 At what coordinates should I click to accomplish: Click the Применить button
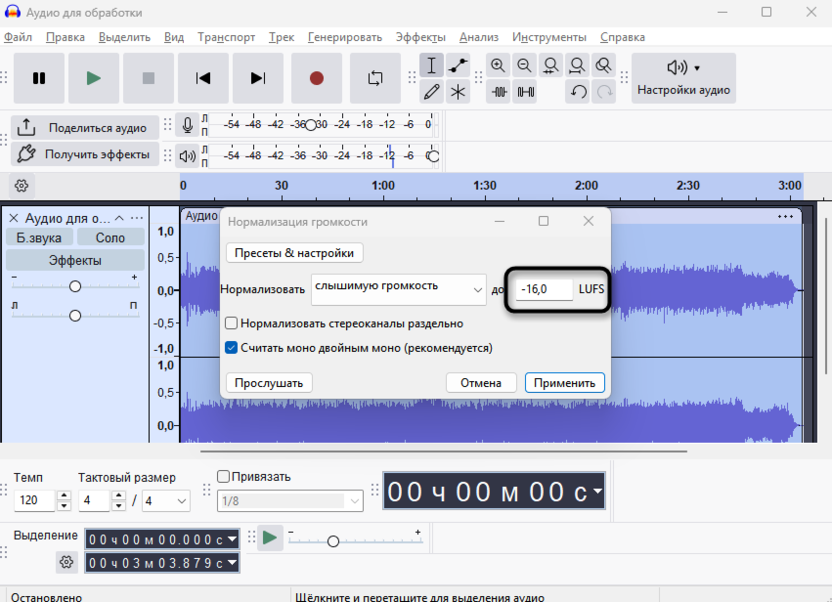[565, 382]
